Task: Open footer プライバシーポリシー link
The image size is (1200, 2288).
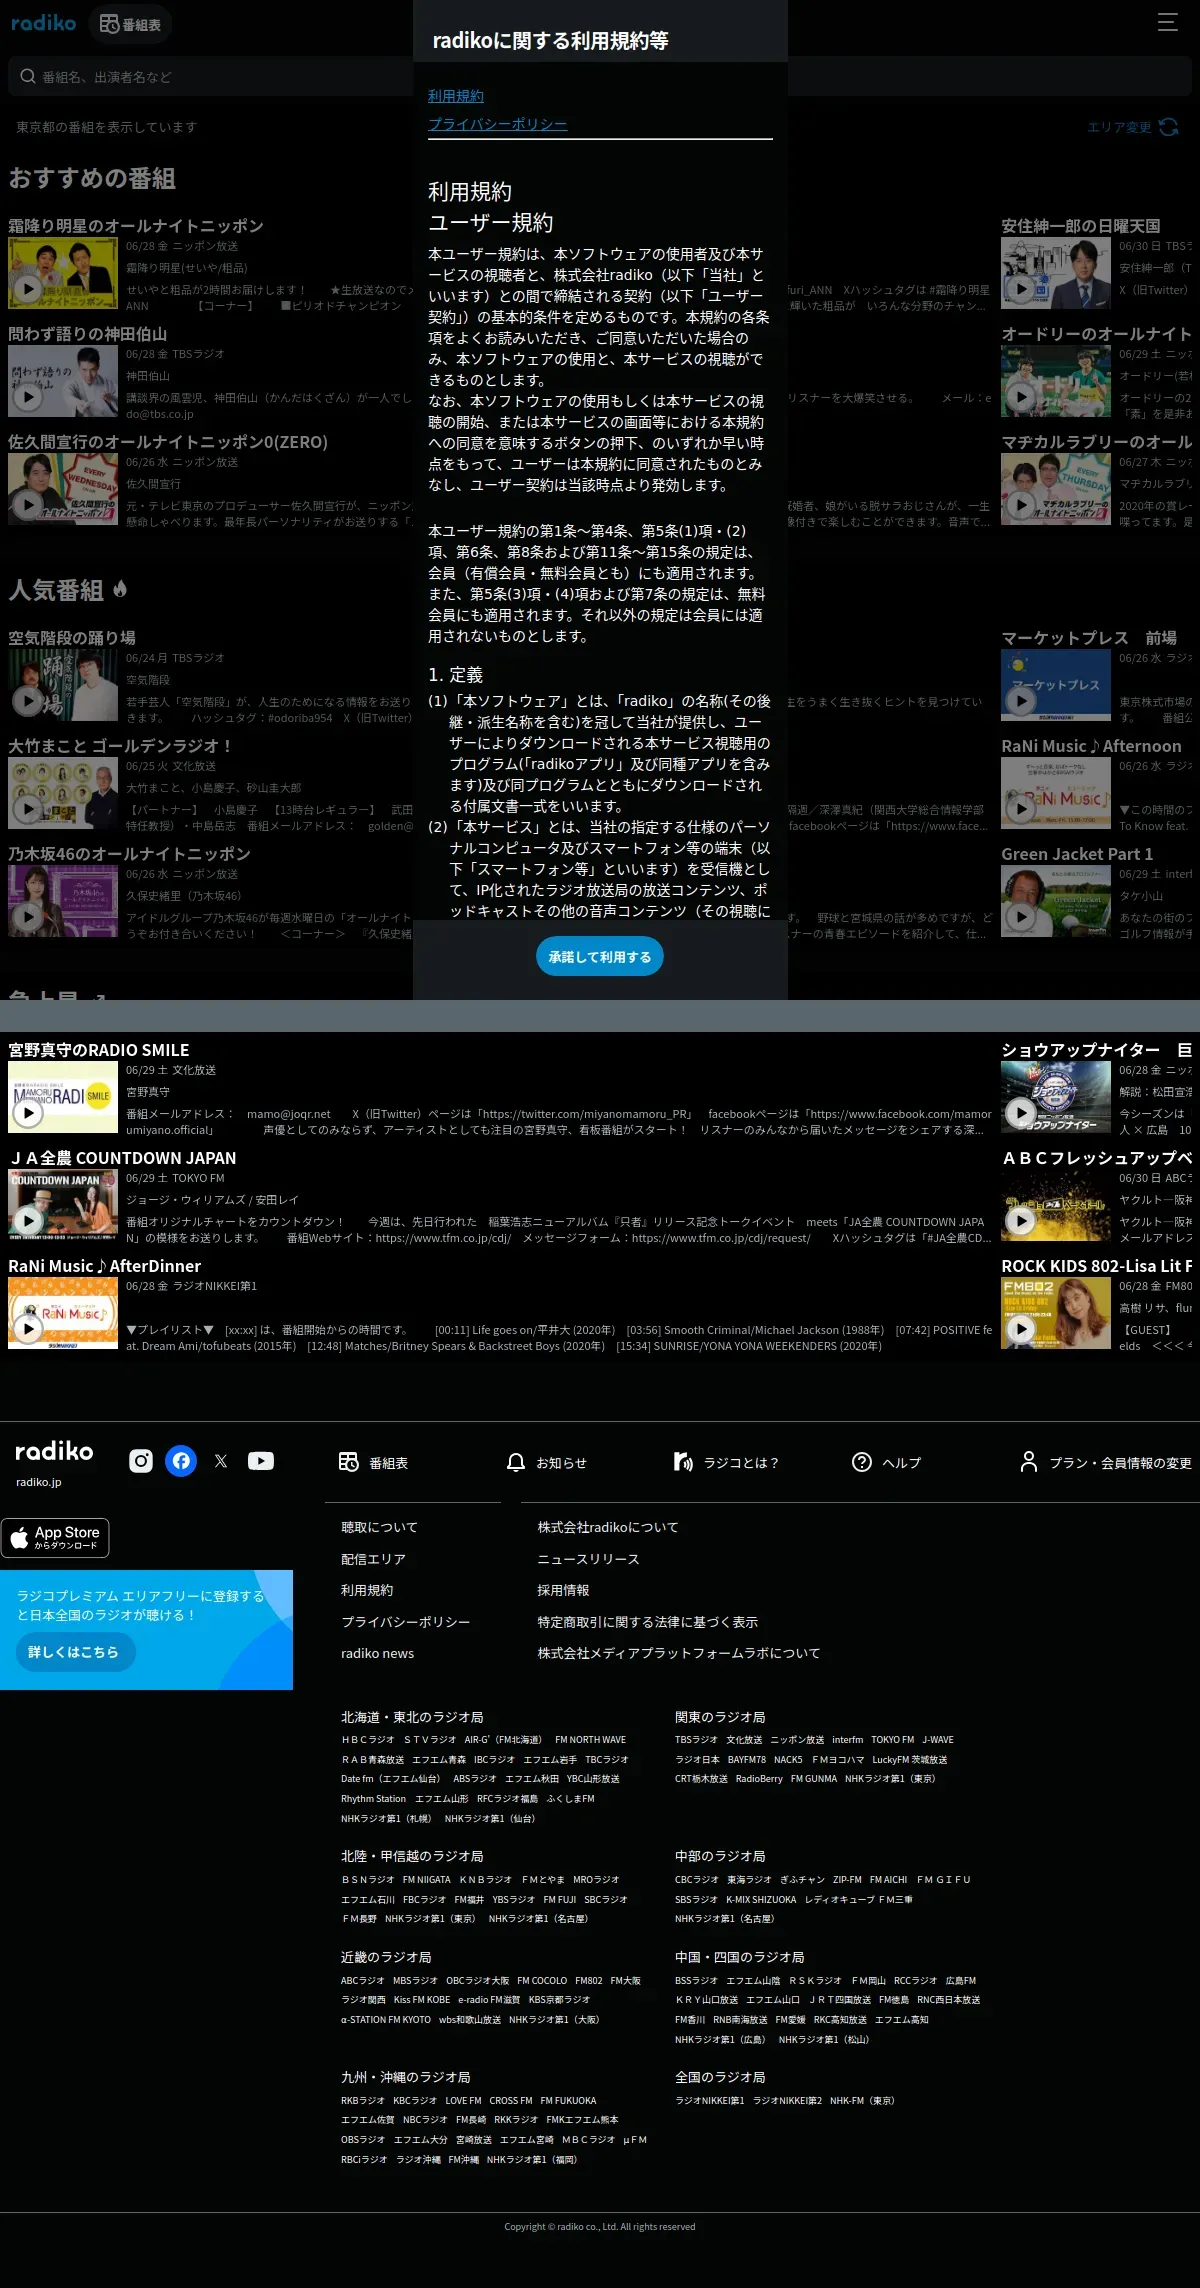Action: click(405, 1622)
